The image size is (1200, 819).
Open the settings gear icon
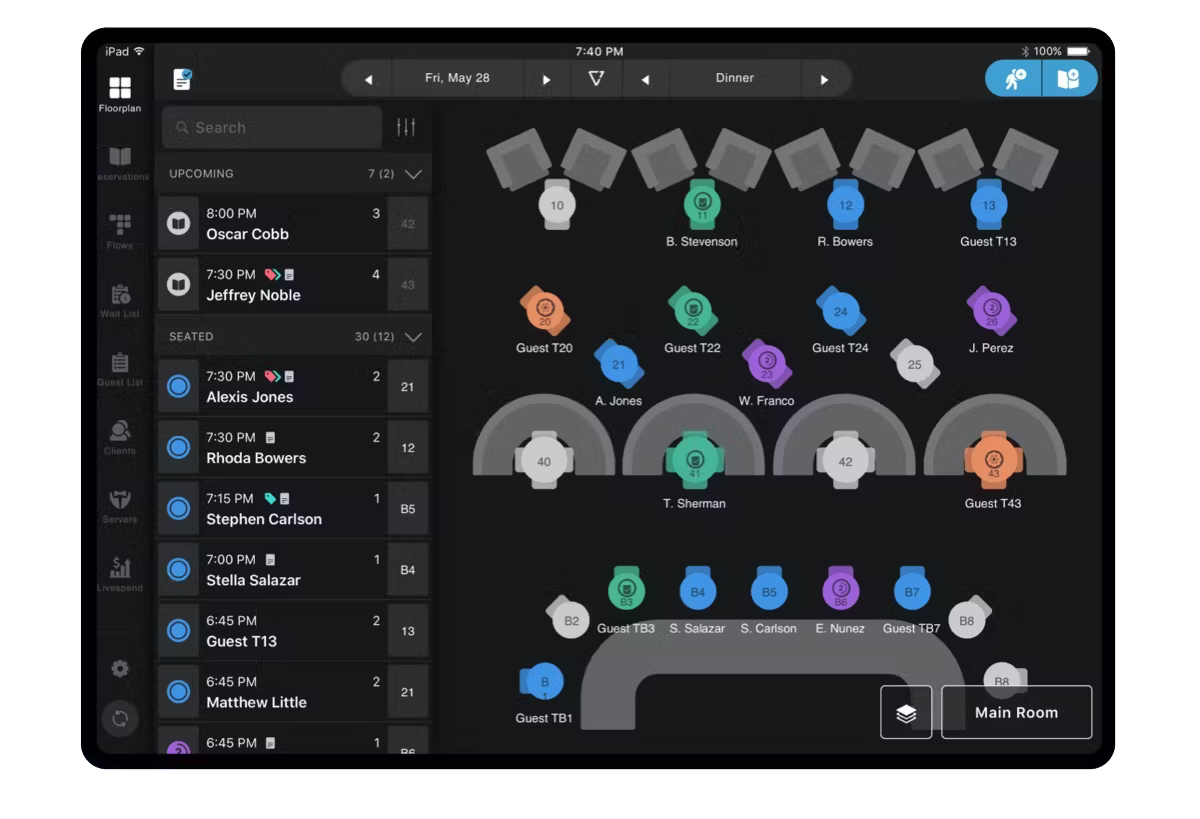coord(120,669)
